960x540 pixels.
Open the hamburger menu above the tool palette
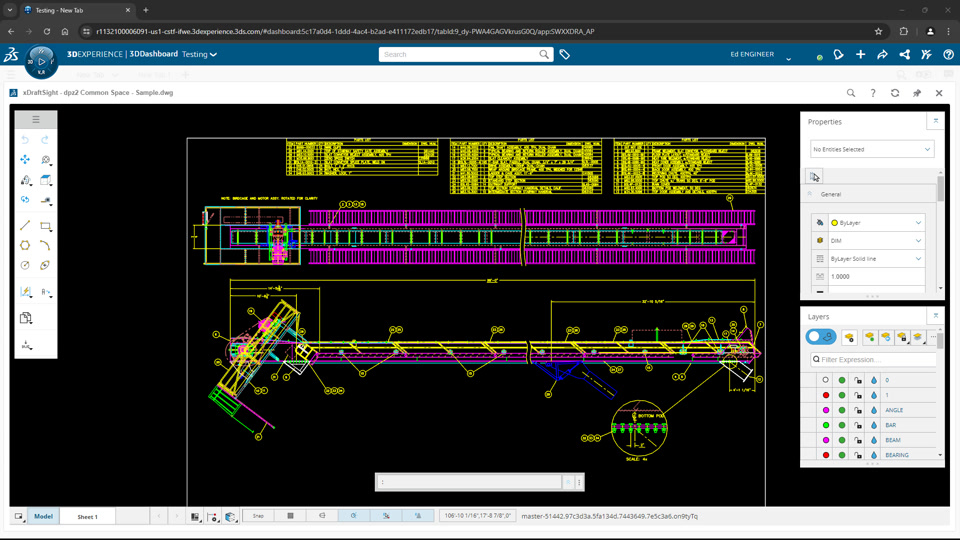tap(36, 119)
